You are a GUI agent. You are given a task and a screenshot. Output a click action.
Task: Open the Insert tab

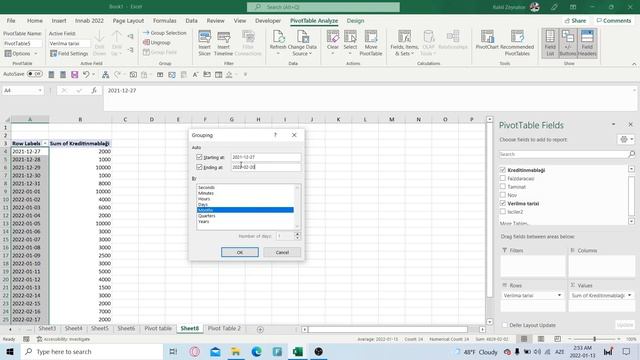[59, 20]
